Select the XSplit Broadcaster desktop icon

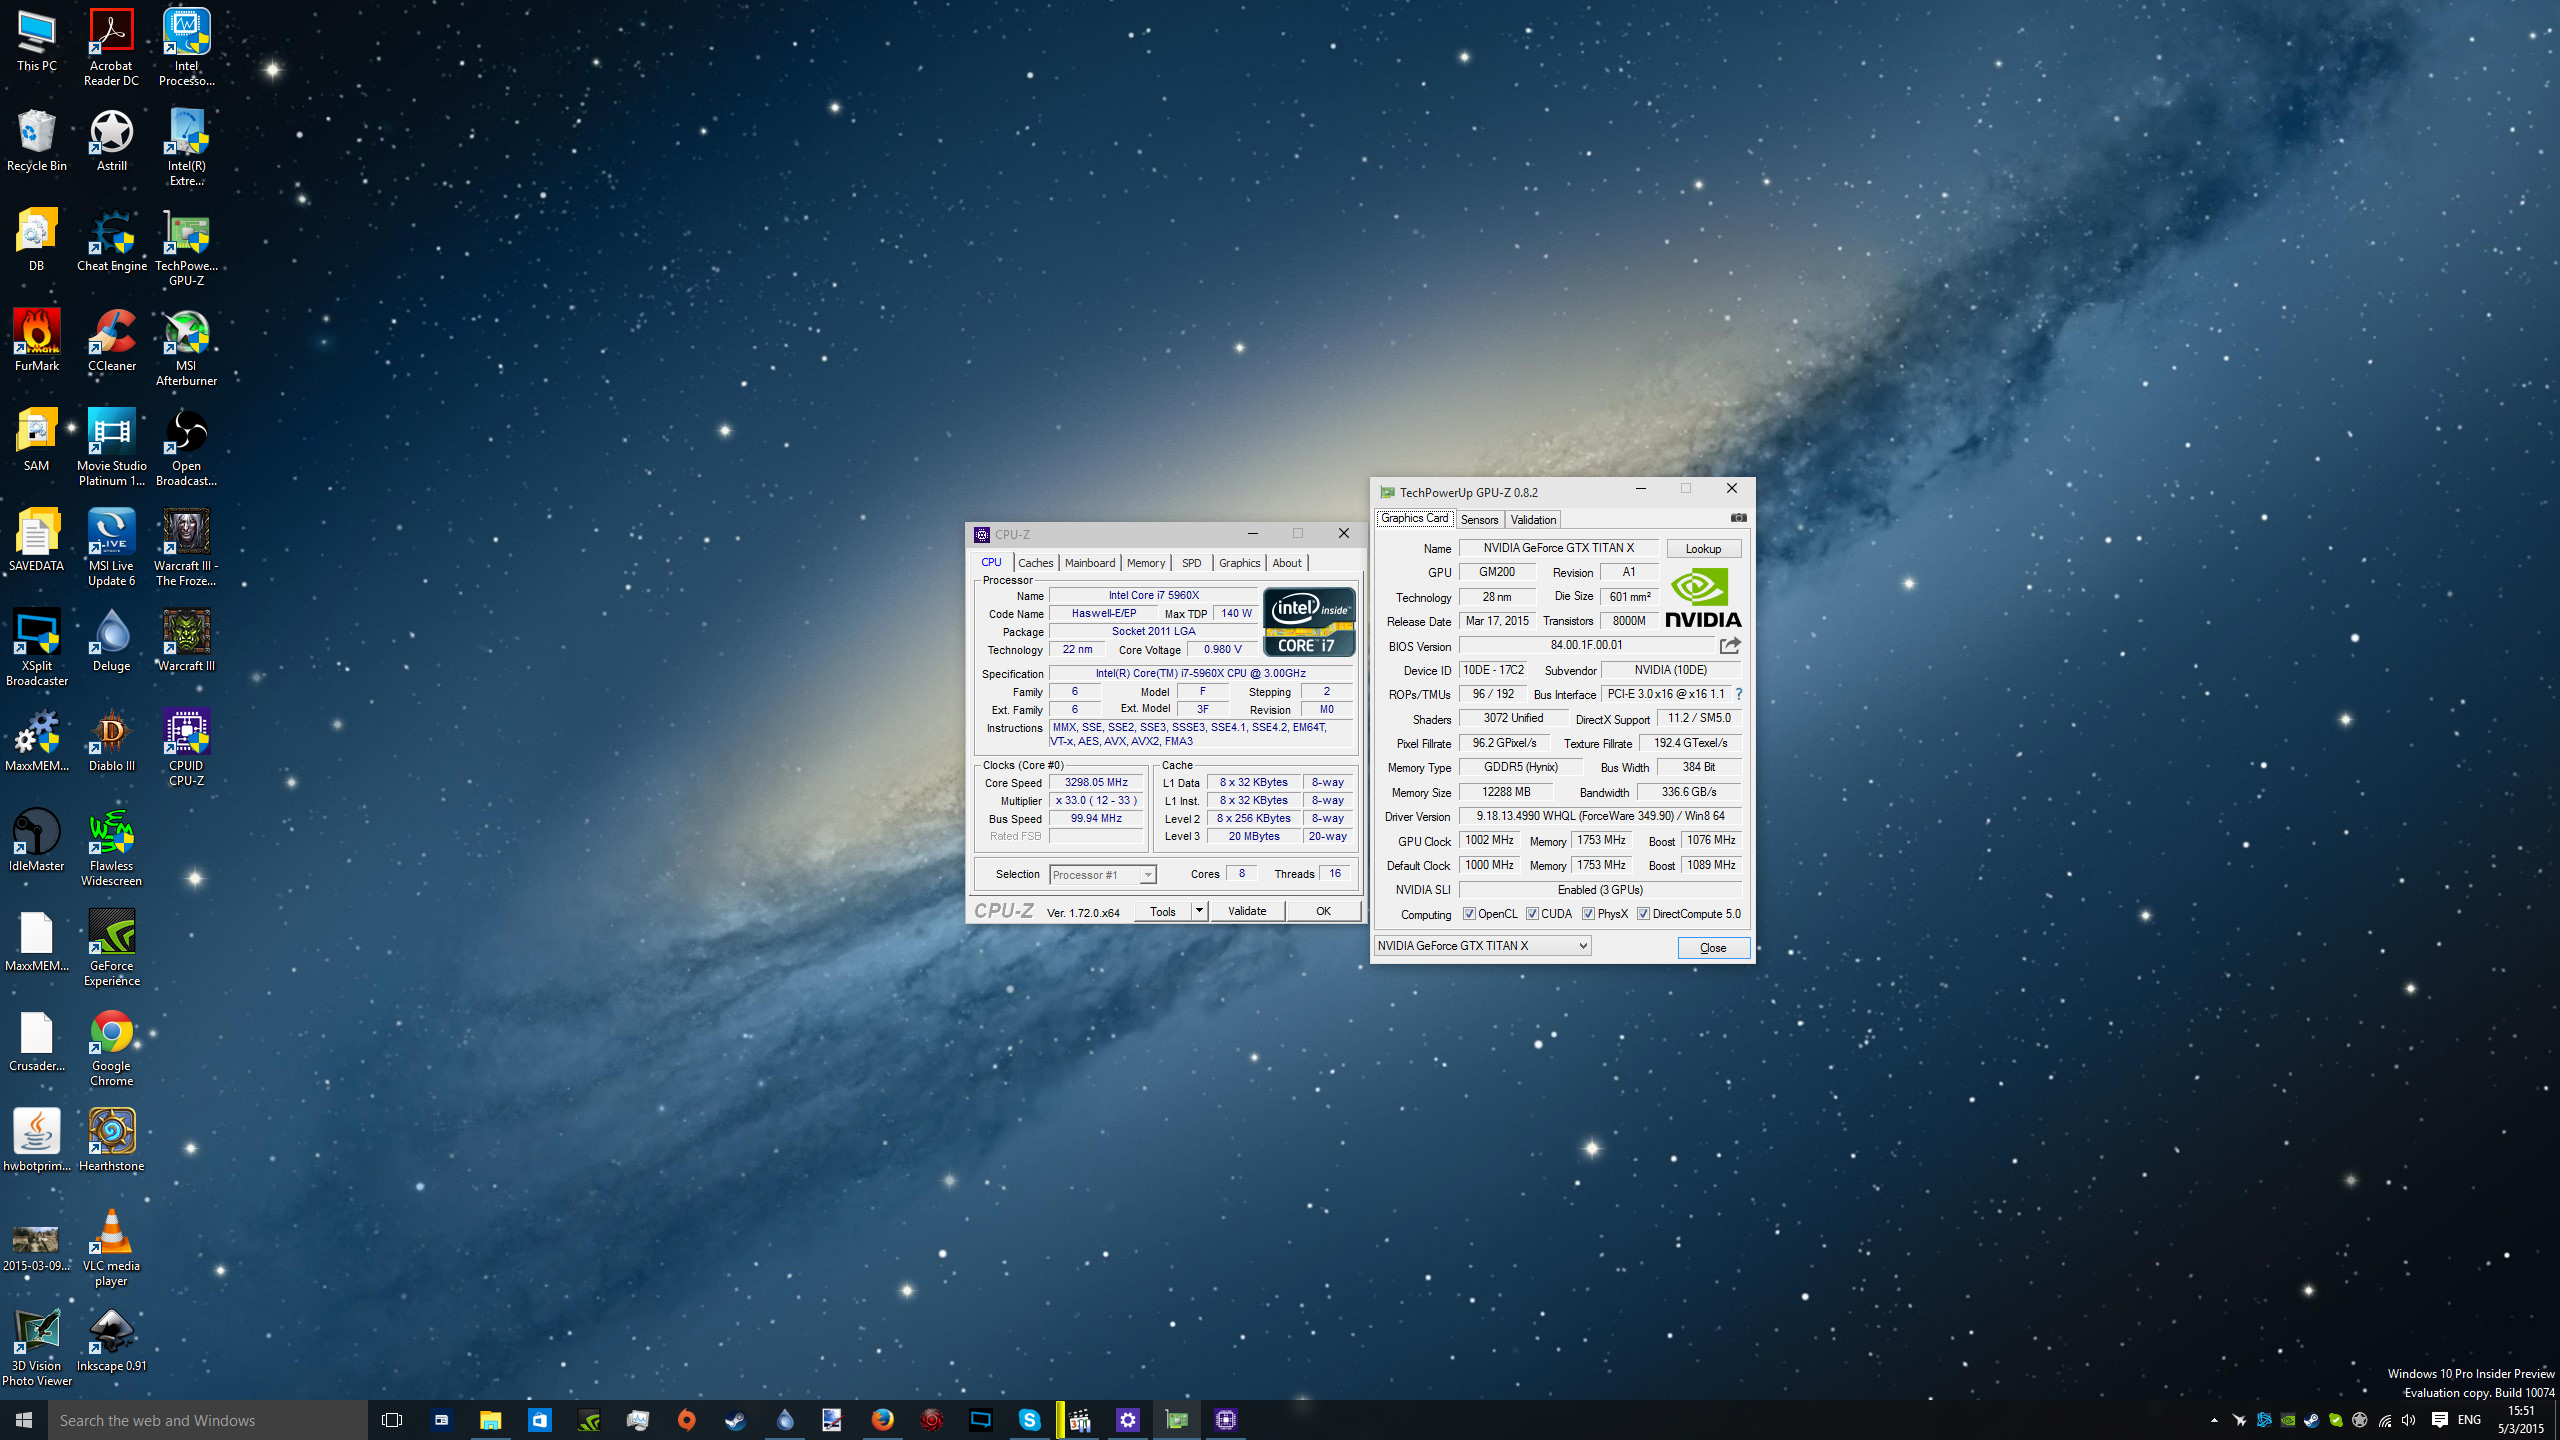tap(37, 647)
